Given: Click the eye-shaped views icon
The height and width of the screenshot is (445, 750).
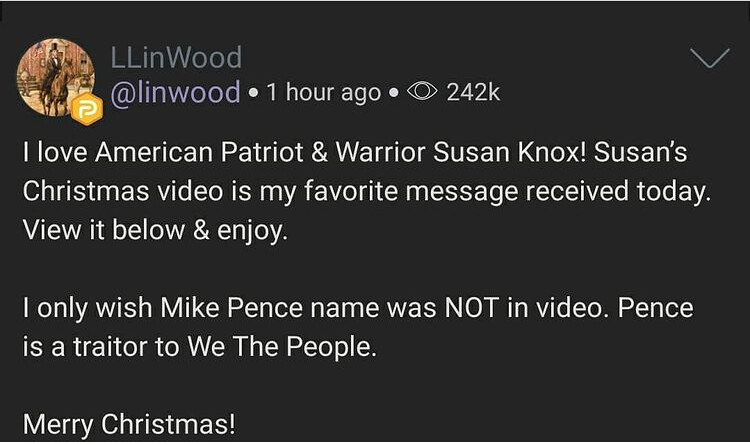Looking at the screenshot, I should (422, 92).
